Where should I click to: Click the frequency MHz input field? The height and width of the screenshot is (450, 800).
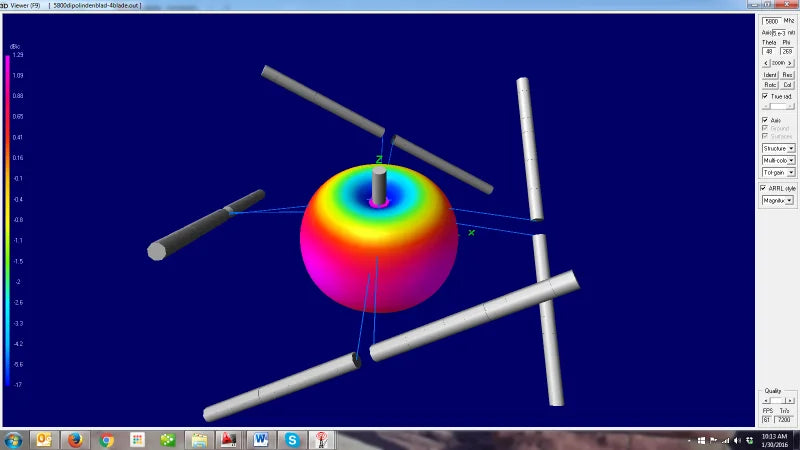pos(771,20)
